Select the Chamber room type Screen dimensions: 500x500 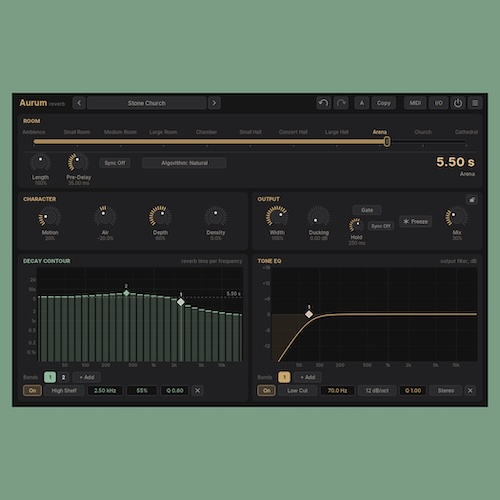[206, 132]
